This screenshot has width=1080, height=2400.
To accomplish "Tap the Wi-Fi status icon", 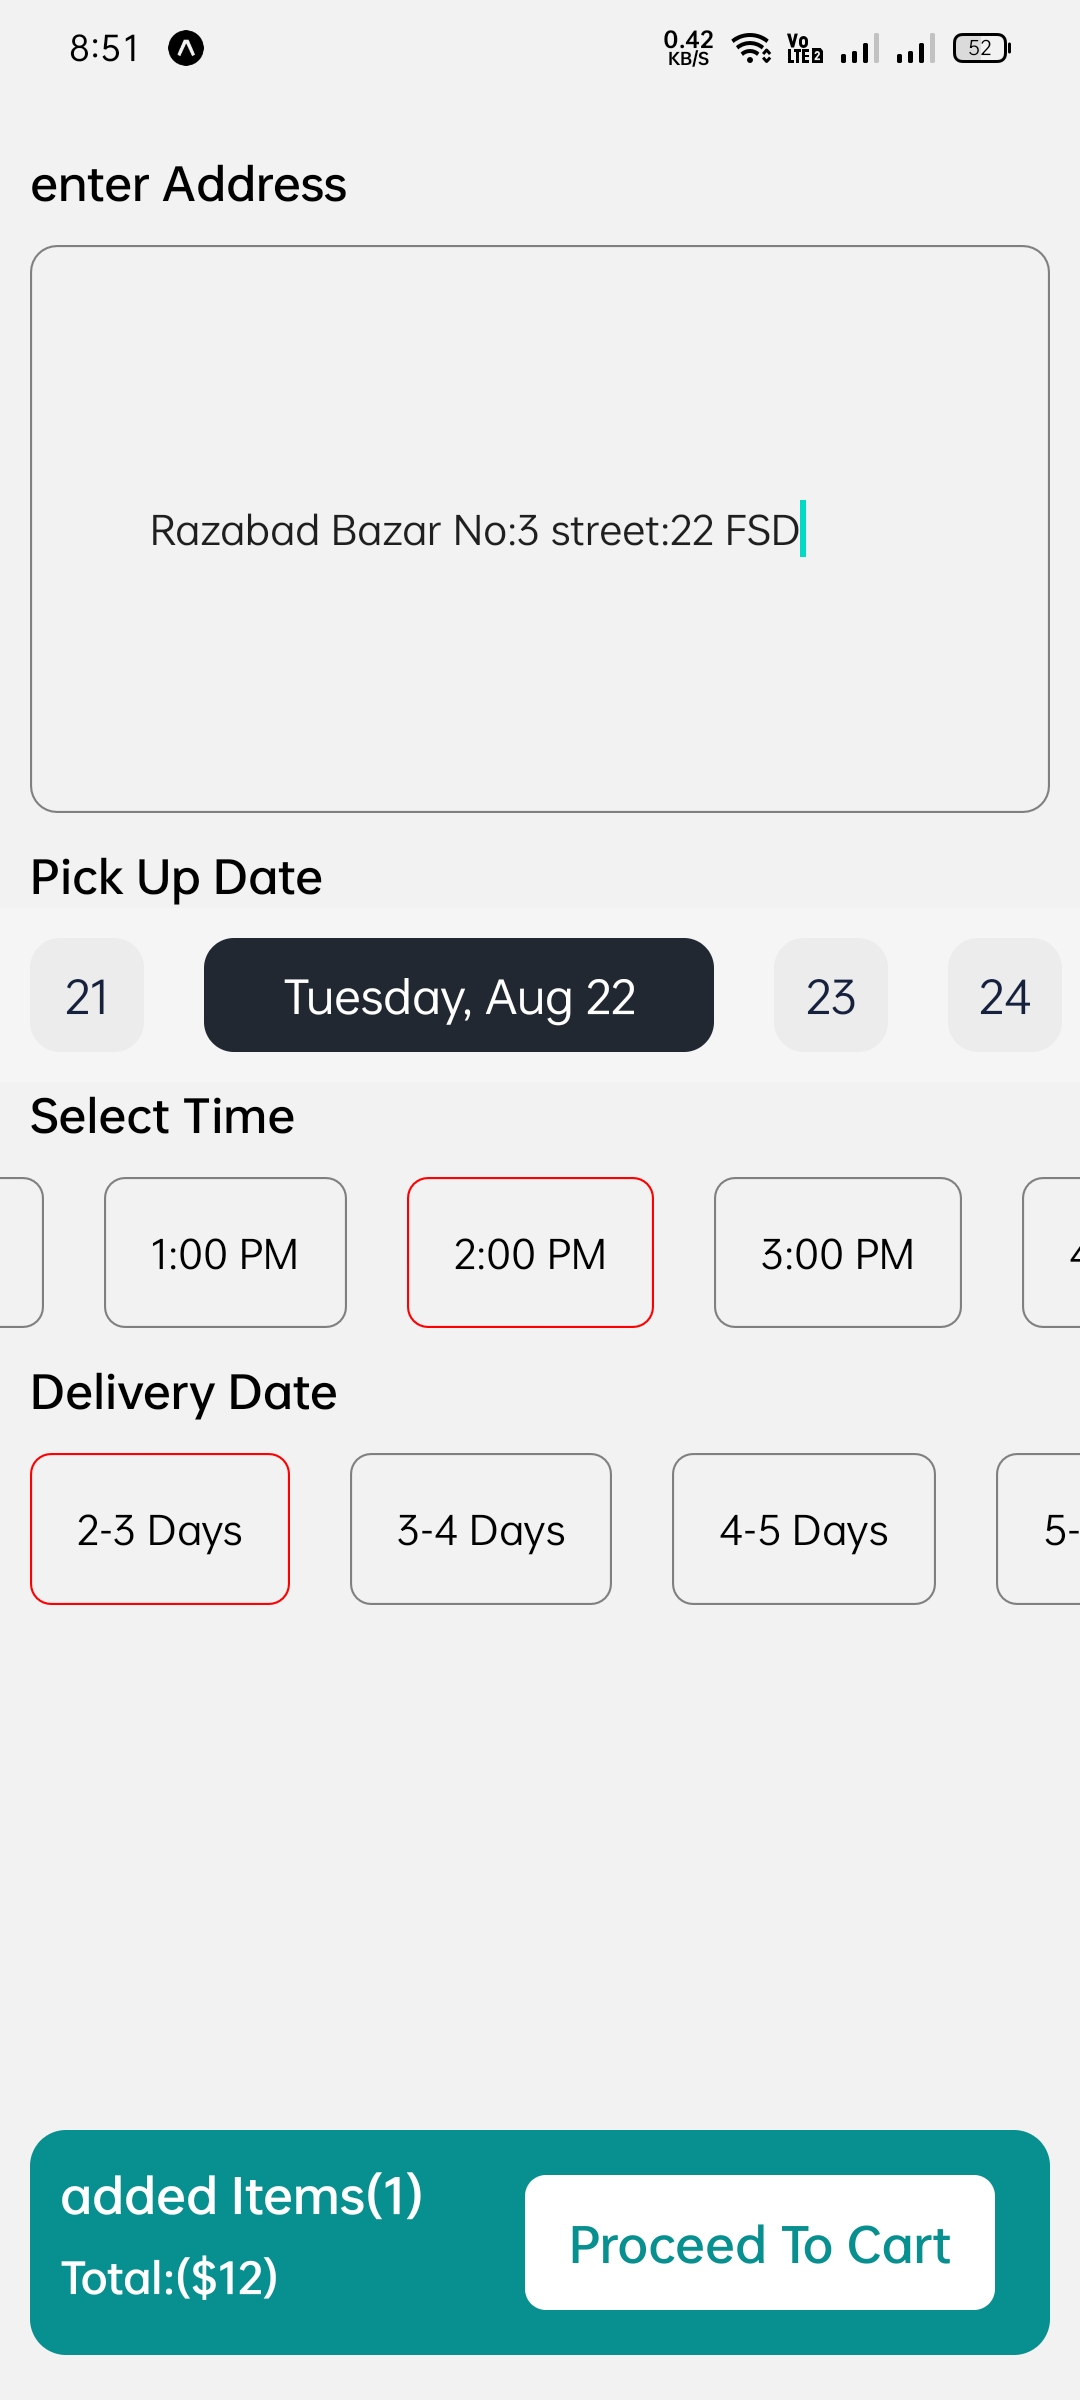I will [x=751, y=48].
